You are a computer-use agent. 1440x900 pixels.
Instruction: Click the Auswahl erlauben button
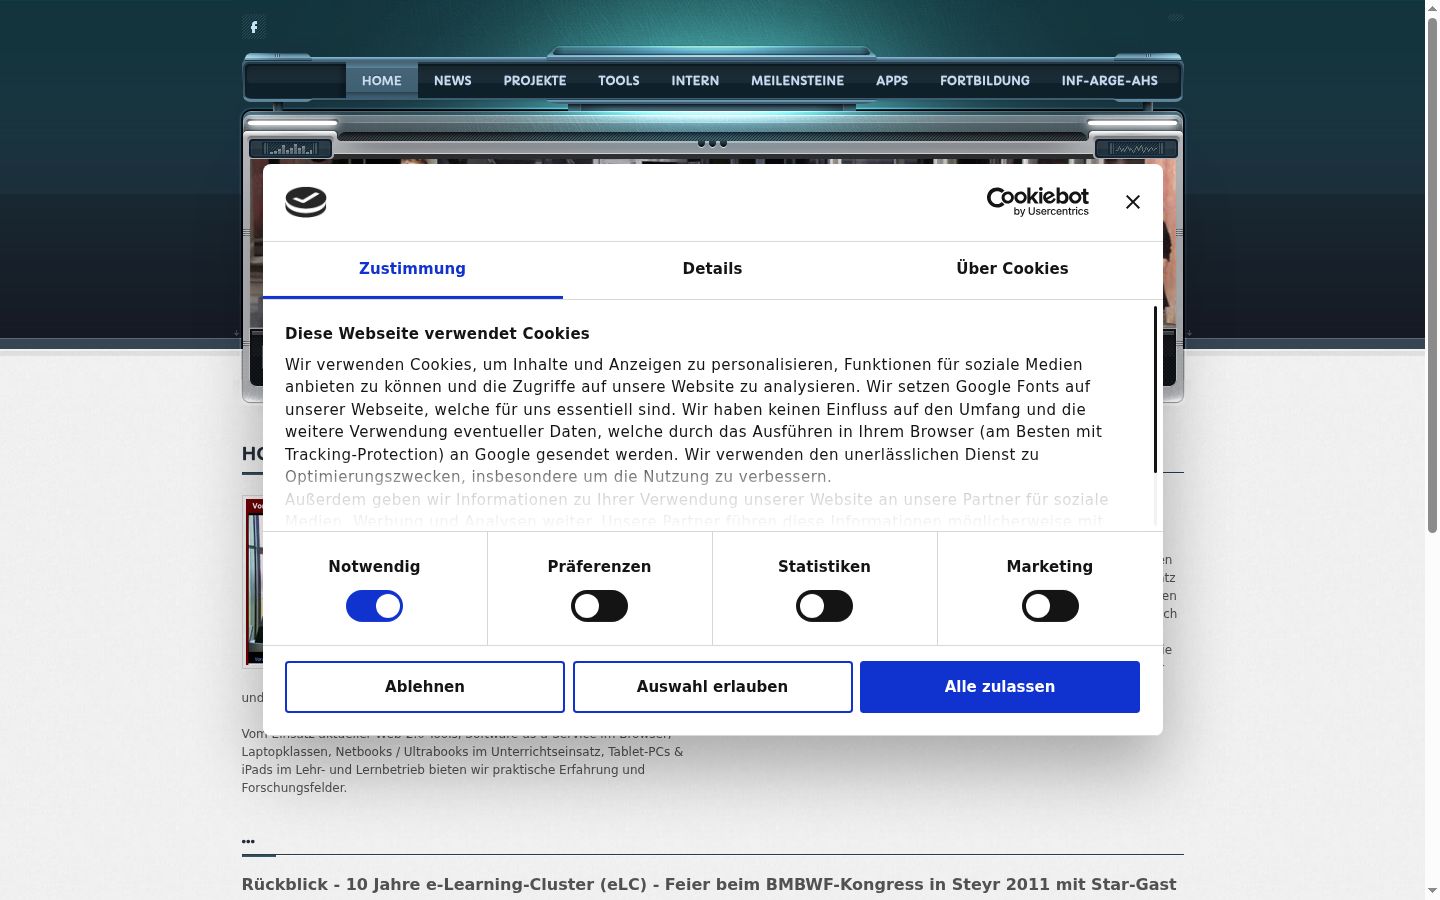712,687
